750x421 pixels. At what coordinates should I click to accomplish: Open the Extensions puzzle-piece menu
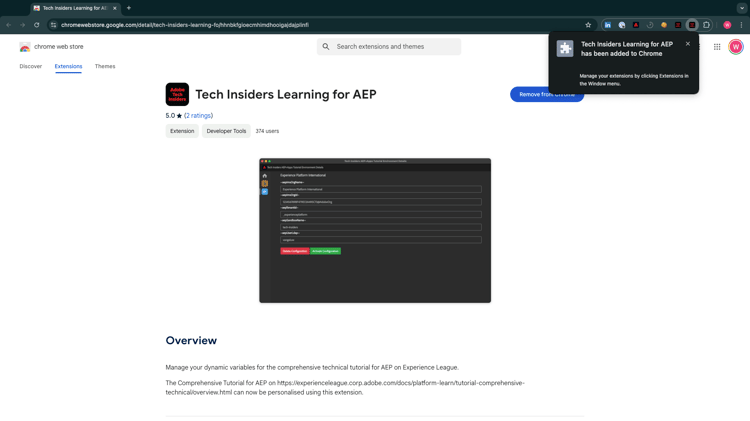706,25
